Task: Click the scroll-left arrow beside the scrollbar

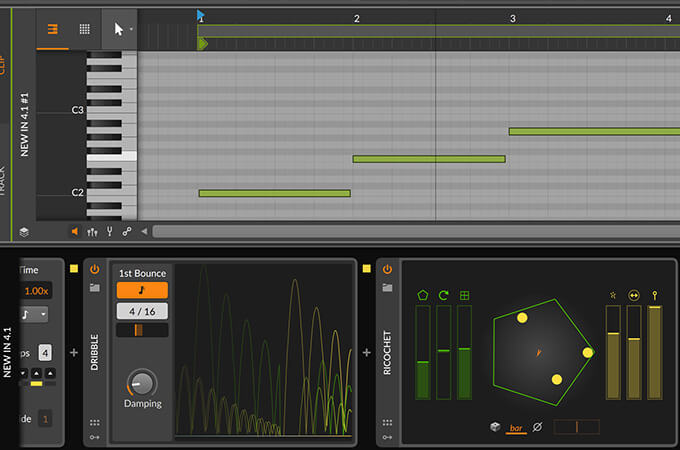Action: pyautogui.click(x=144, y=232)
